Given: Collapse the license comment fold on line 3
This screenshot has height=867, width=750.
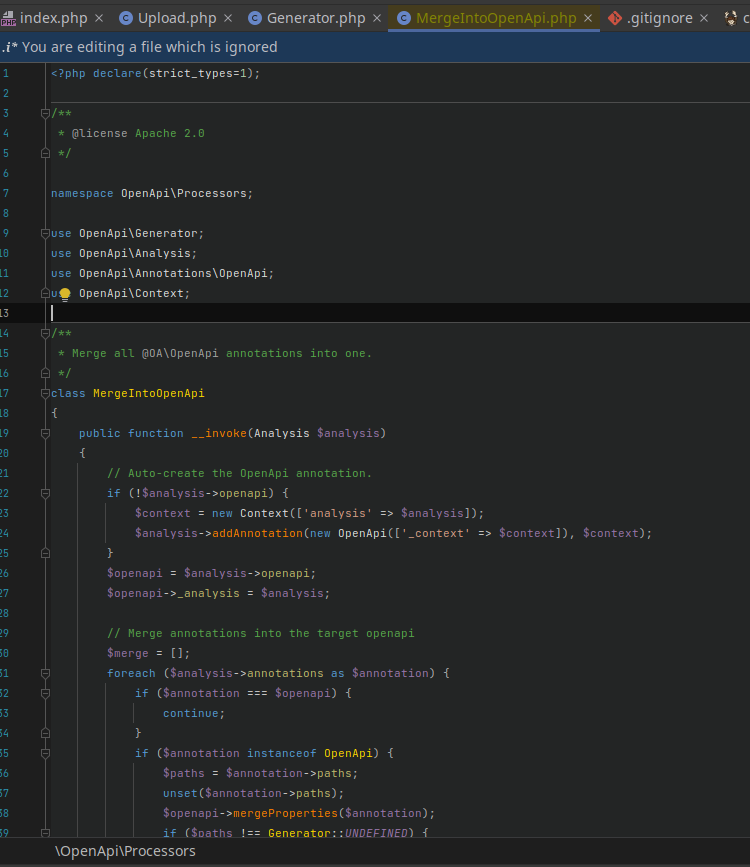Looking at the screenshot, I should pos(44,113).
